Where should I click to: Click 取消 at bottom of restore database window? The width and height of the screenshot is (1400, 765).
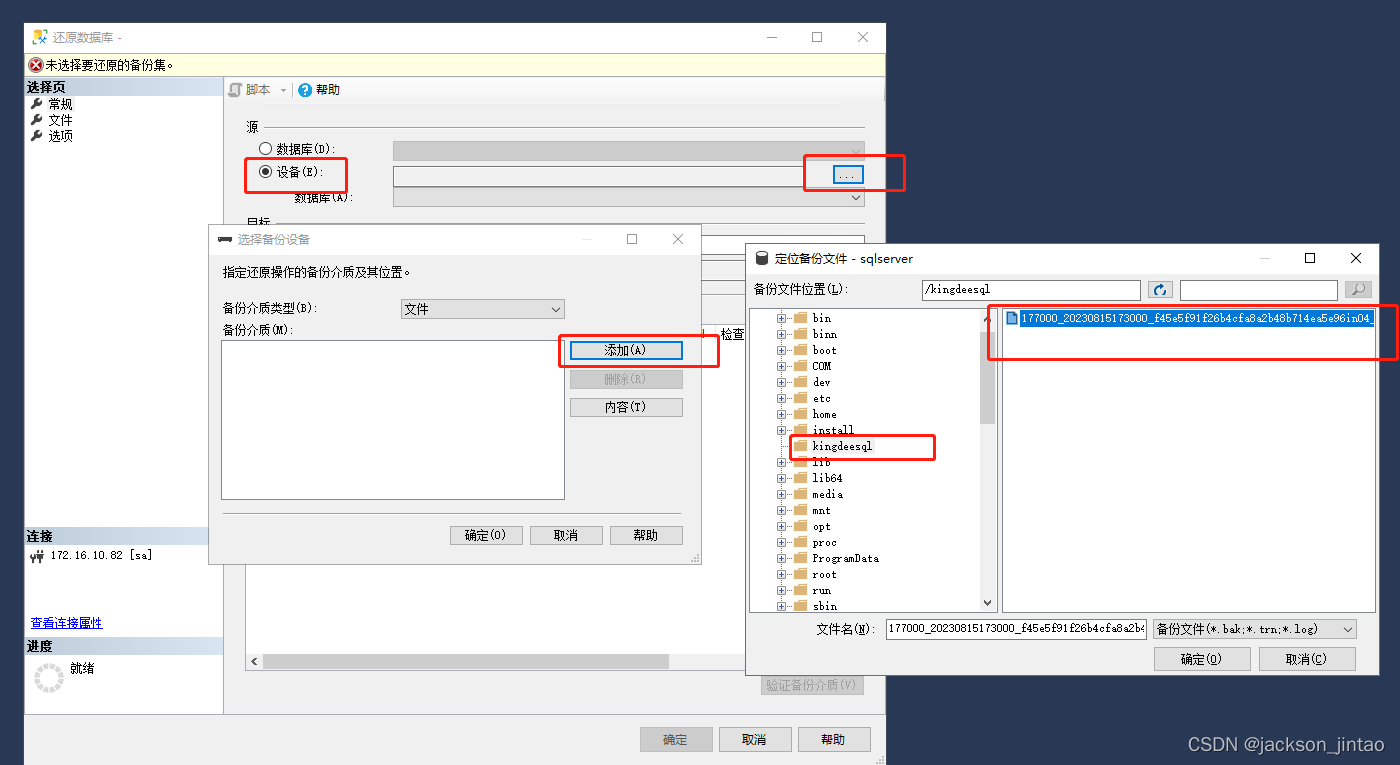(x=755, y=740)
